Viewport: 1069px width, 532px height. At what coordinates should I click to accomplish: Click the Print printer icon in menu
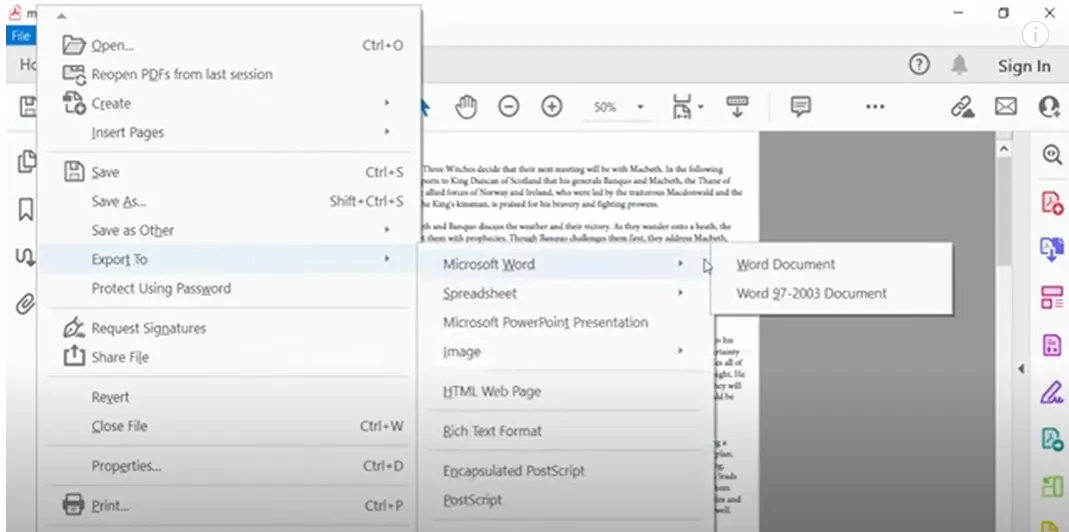[x=74, y=505]
